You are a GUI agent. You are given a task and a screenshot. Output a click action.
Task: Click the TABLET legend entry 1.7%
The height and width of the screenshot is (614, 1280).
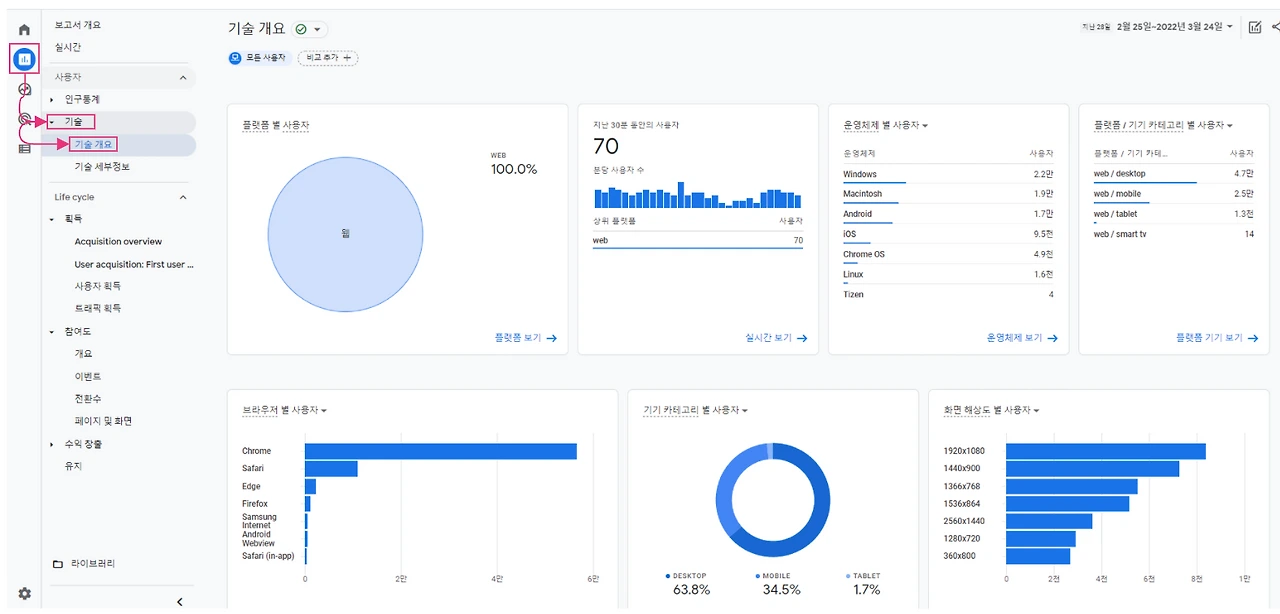[864, 584]
